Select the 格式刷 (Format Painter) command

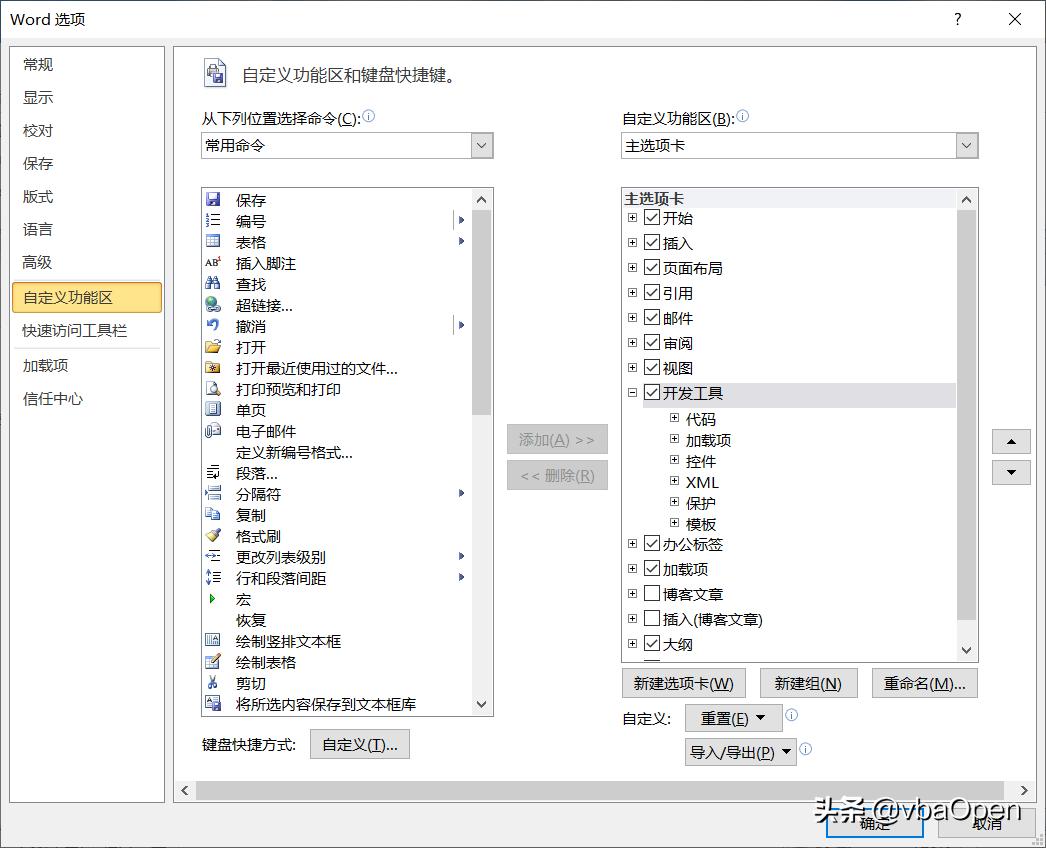coord(252,536)
